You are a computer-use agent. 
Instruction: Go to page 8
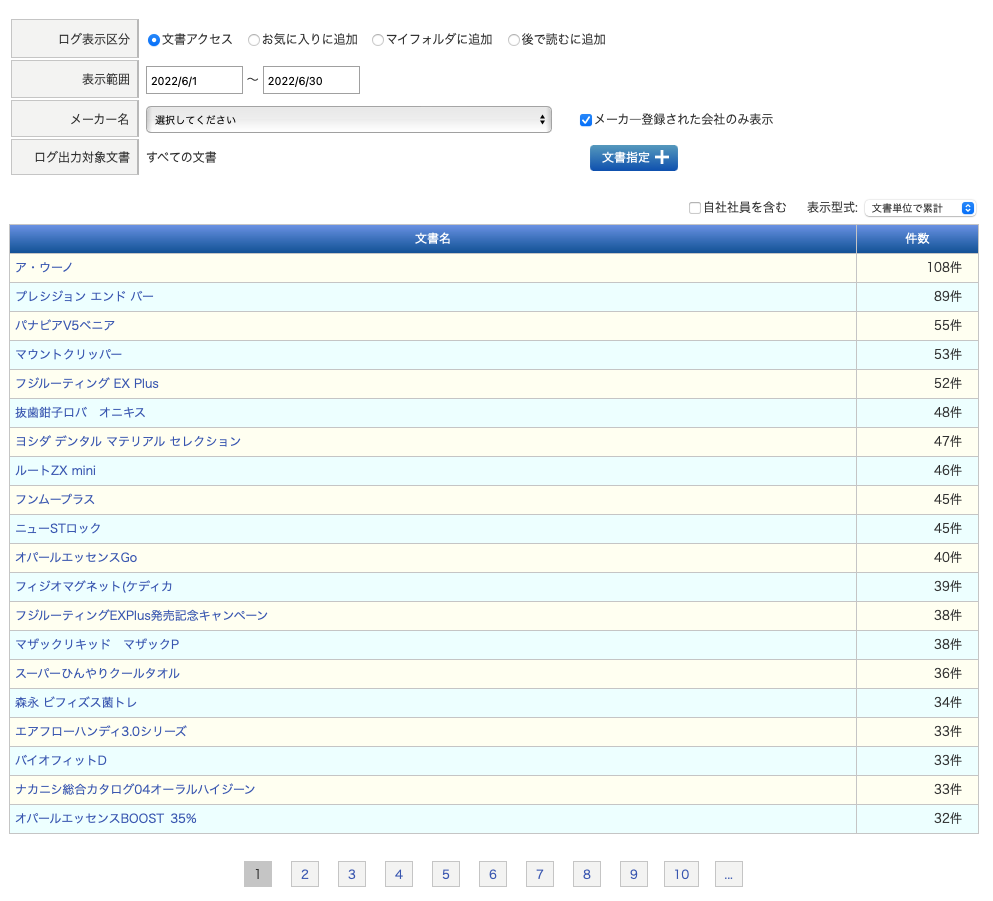click(586, 874)
